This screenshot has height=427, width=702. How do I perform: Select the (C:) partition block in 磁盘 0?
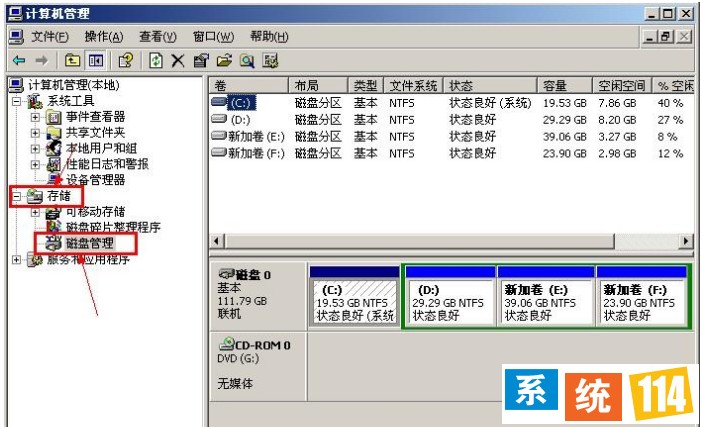tap(355, 297)
